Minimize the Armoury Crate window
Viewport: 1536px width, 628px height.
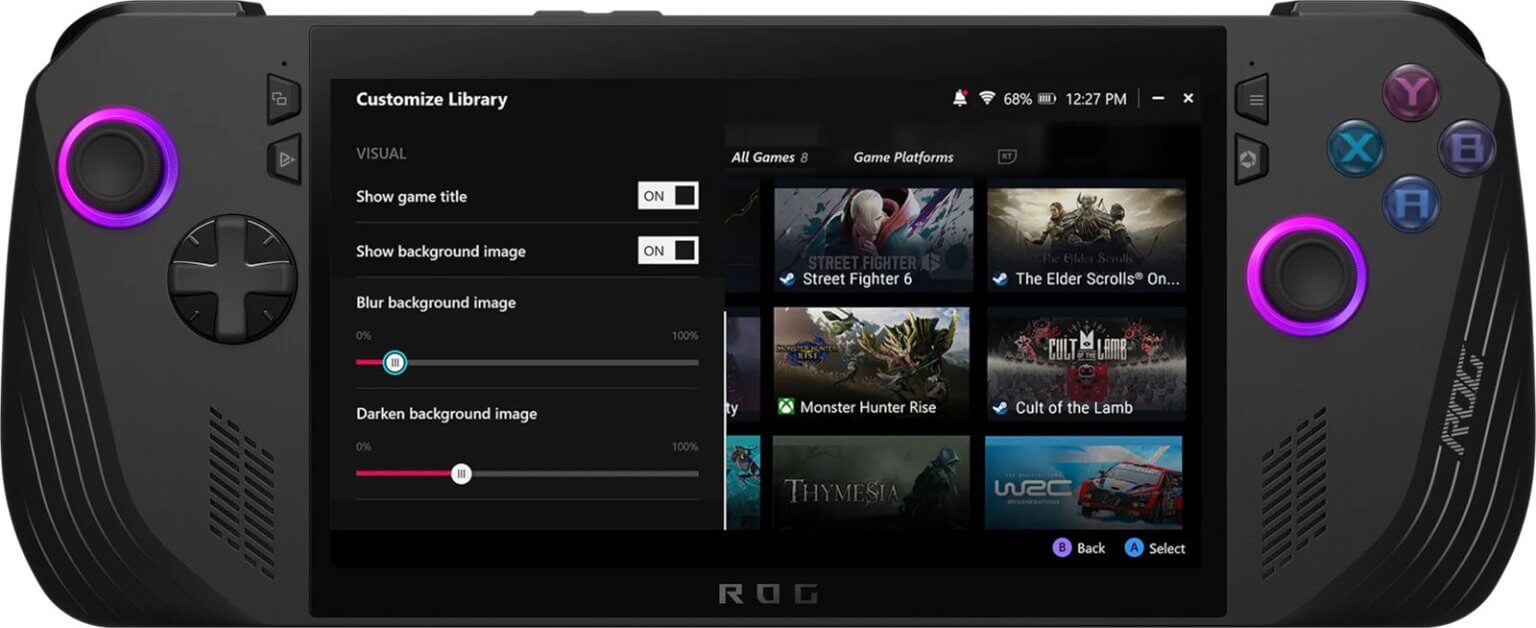1158,98
